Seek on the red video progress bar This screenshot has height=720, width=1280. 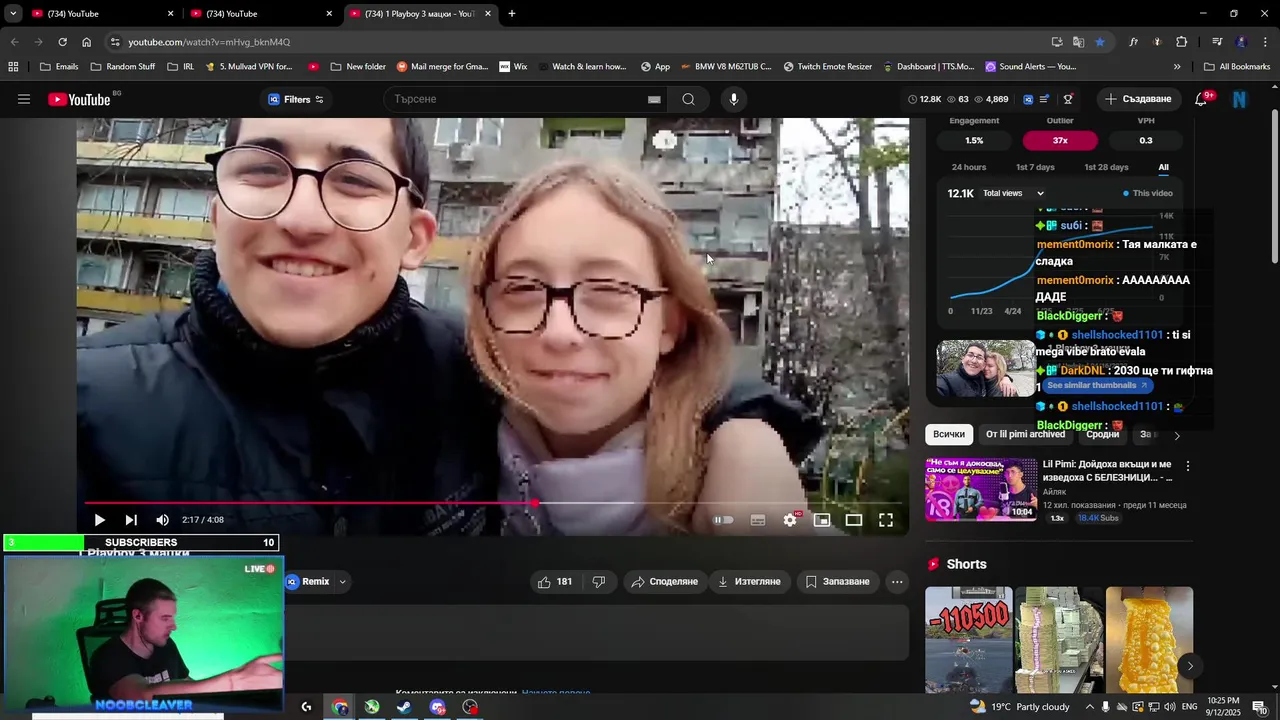[494, 503]
